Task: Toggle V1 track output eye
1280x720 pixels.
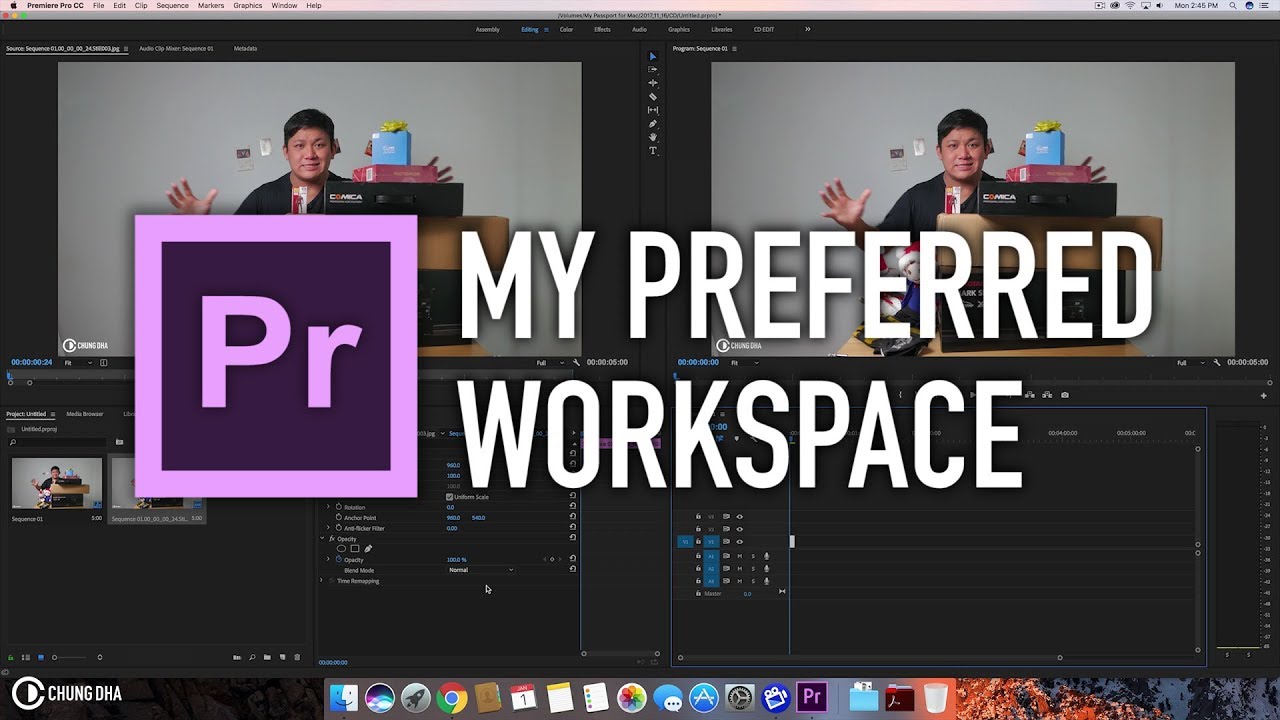Action: pos(740,541)
